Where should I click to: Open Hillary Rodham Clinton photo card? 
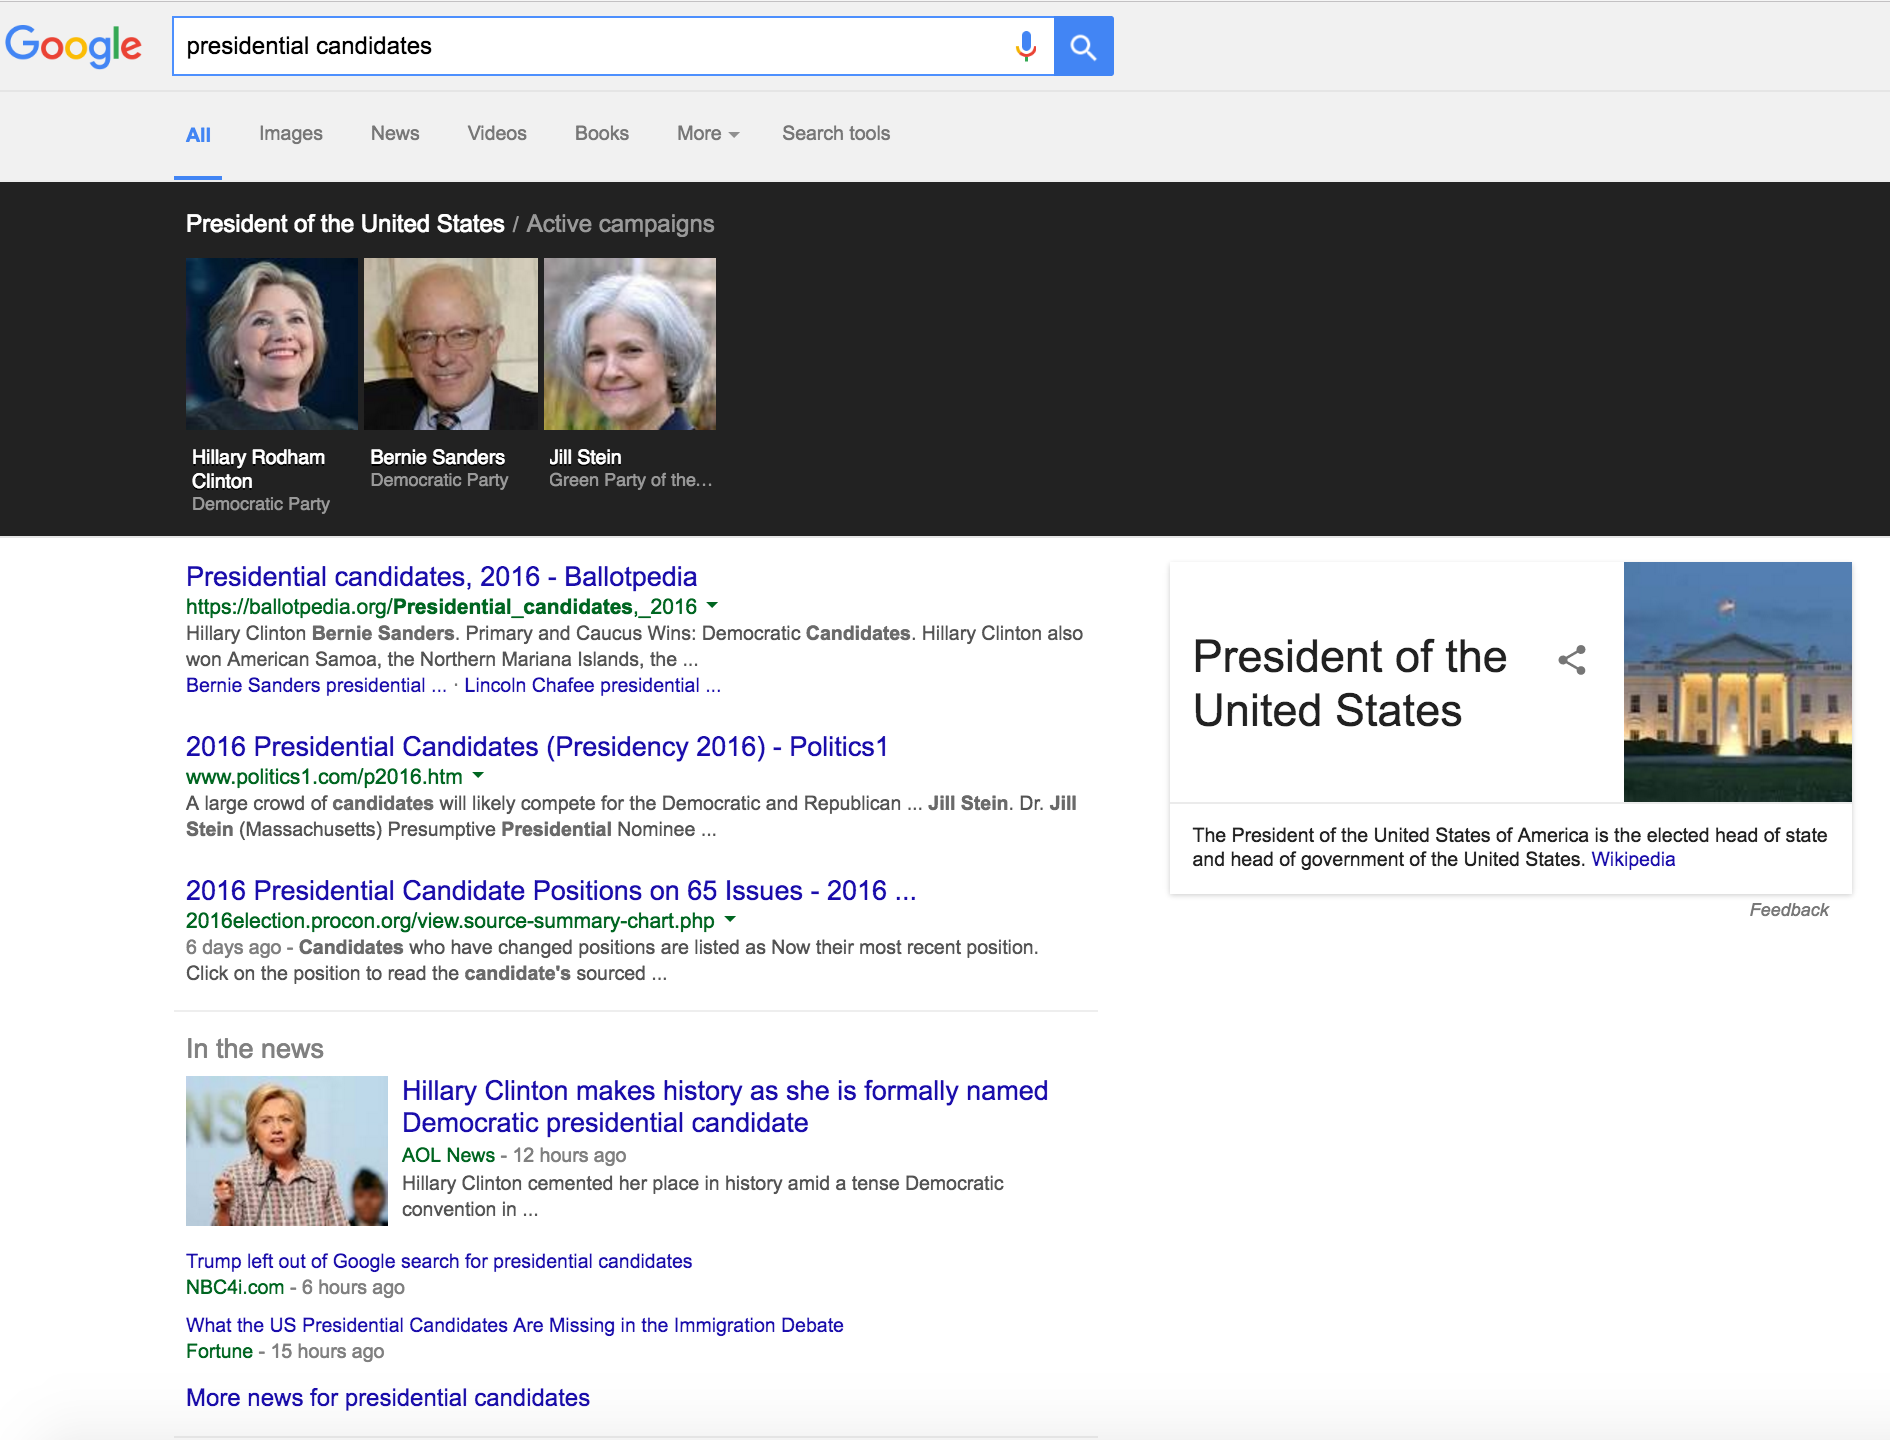(272, 344)
